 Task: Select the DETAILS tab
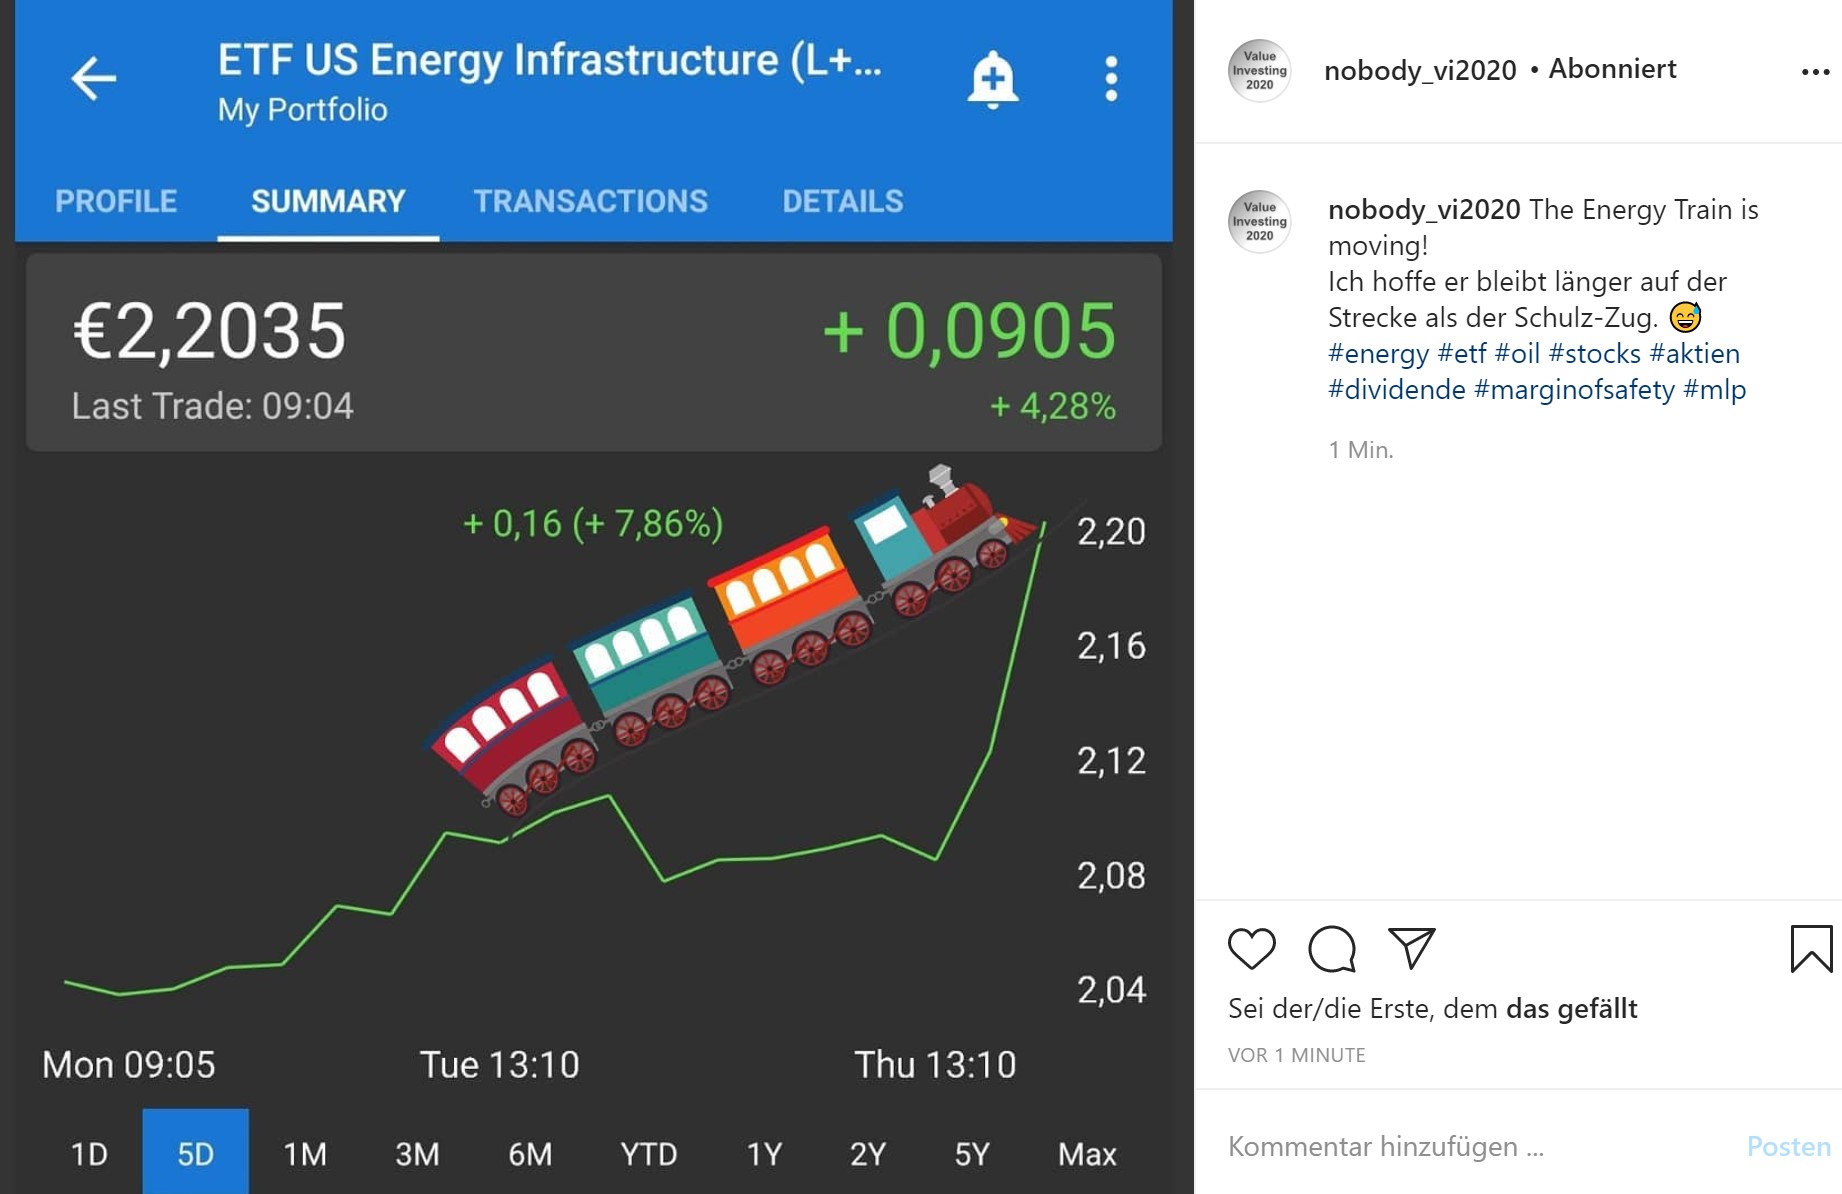tap(842, 201)
